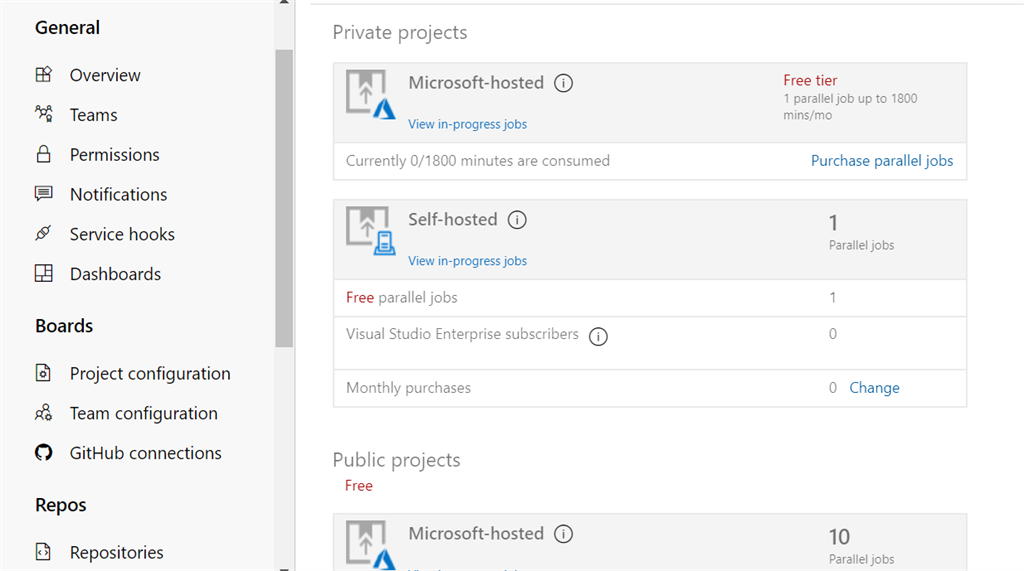This screenshot has width=1024, height=571.
Task: Click info icon for Visual Studio Enterprise subscribers
Action: coord(598,336)
